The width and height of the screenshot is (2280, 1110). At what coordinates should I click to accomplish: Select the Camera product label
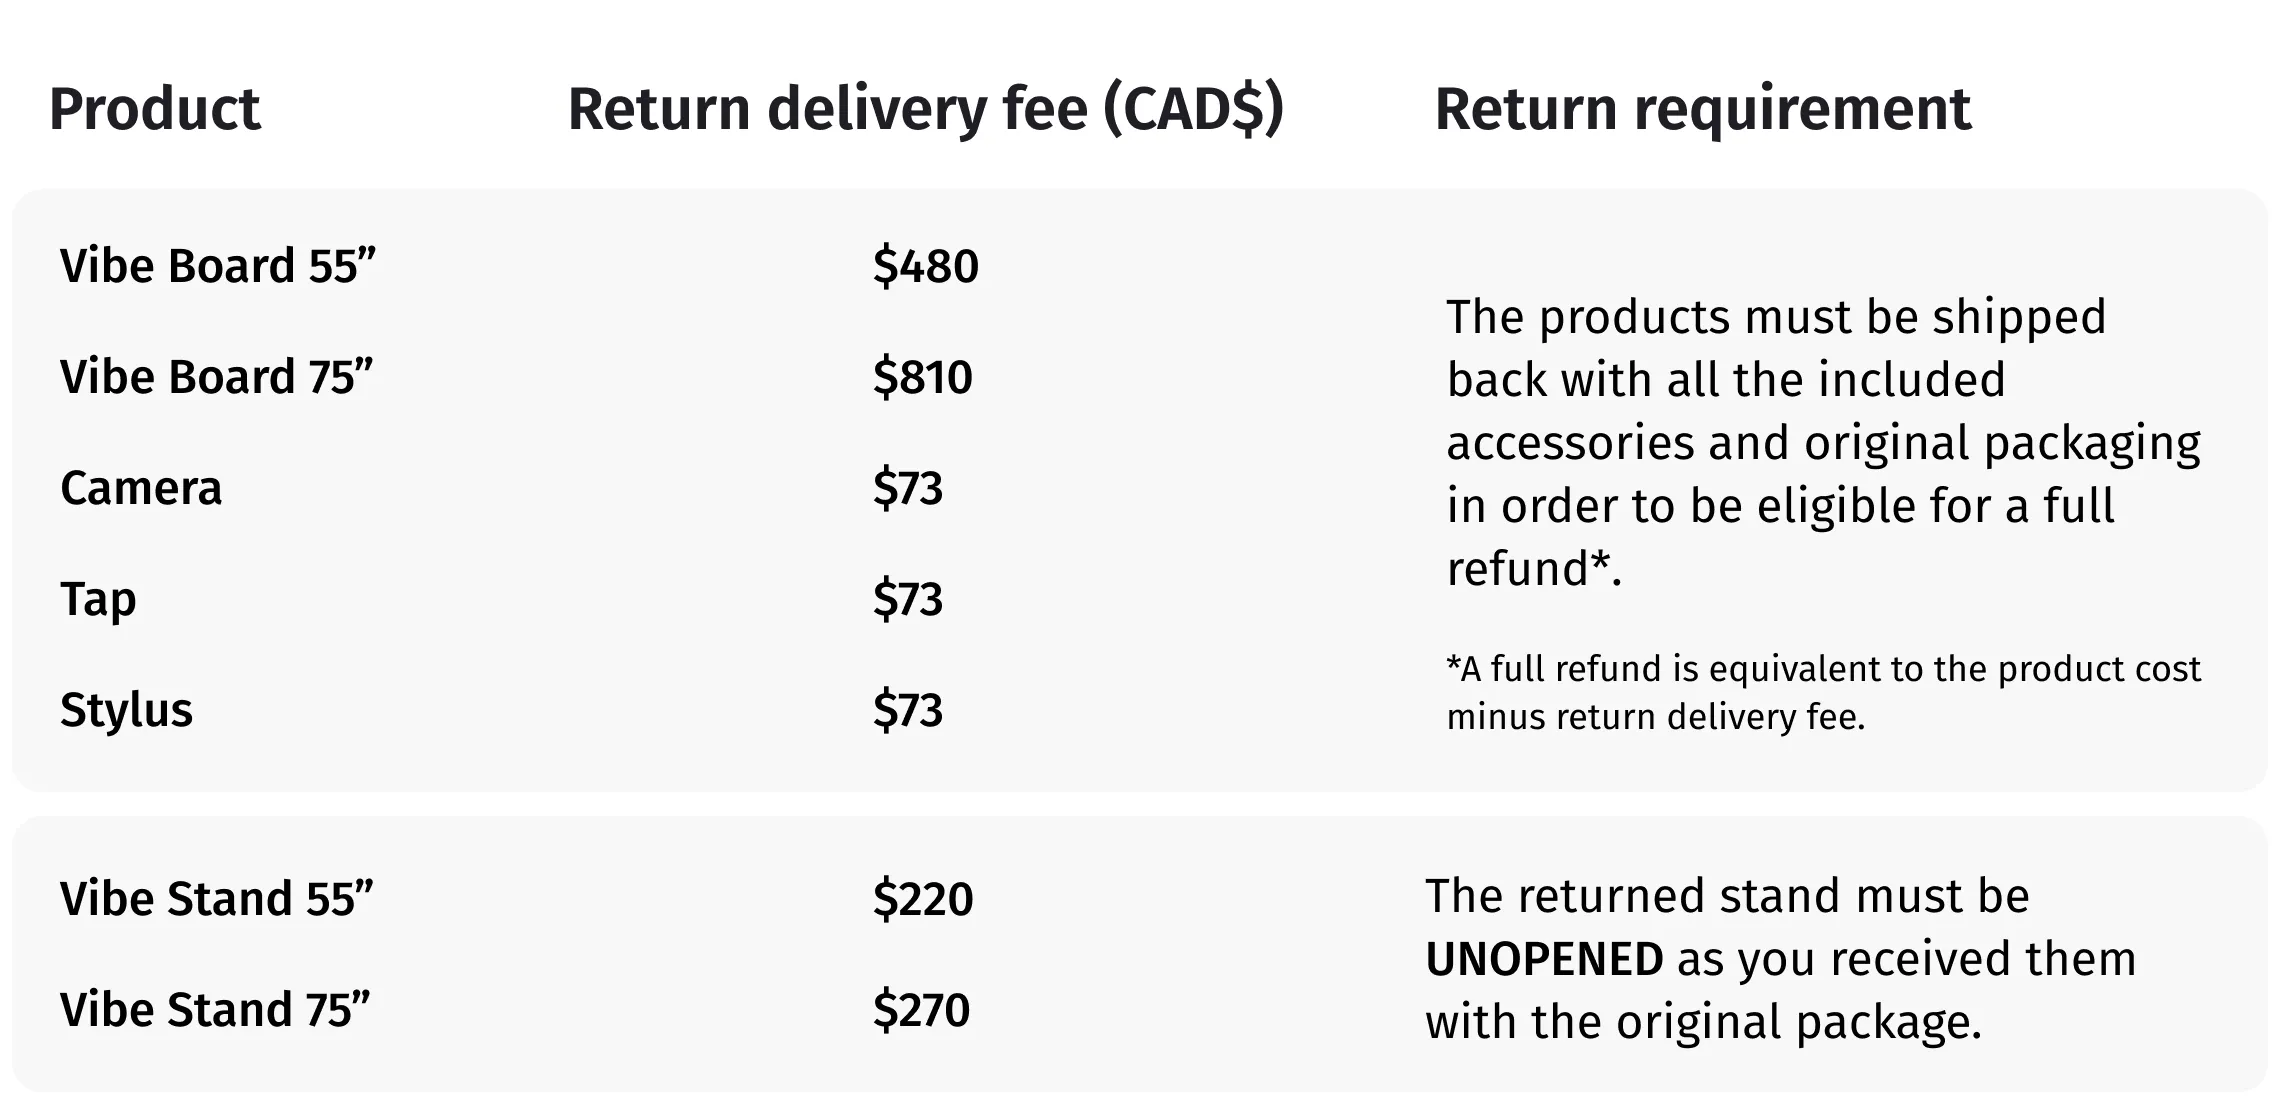141,488
